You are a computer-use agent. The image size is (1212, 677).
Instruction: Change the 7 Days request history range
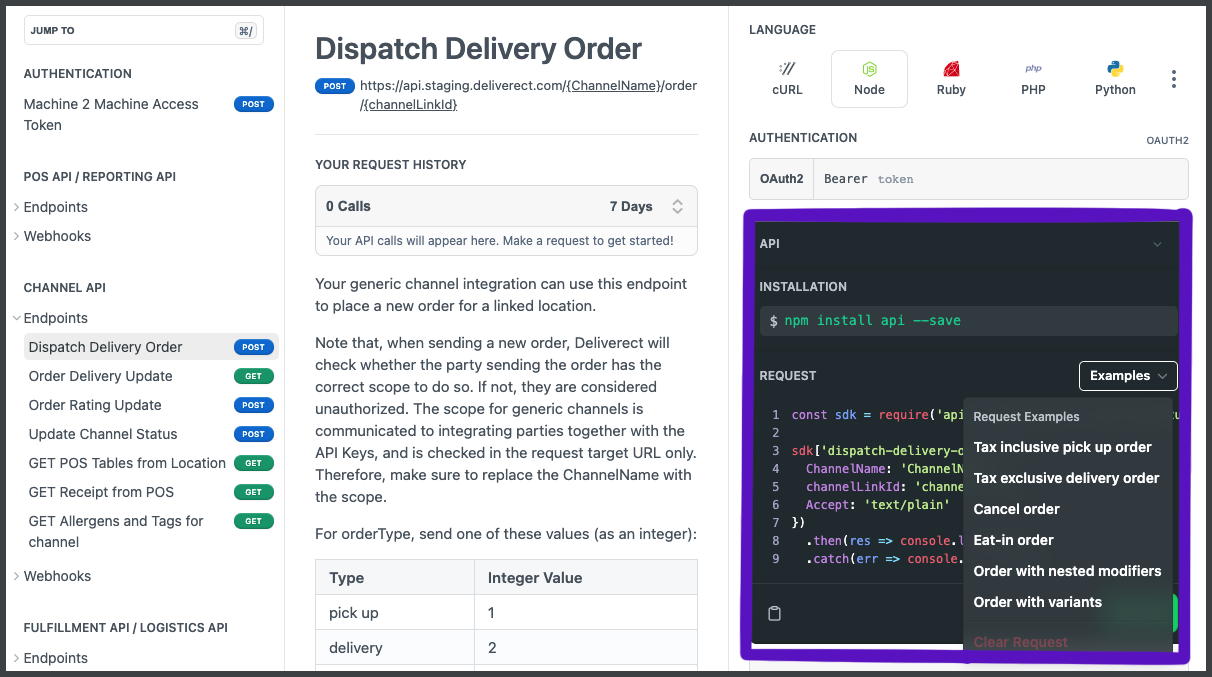click(x=647, y=206)
